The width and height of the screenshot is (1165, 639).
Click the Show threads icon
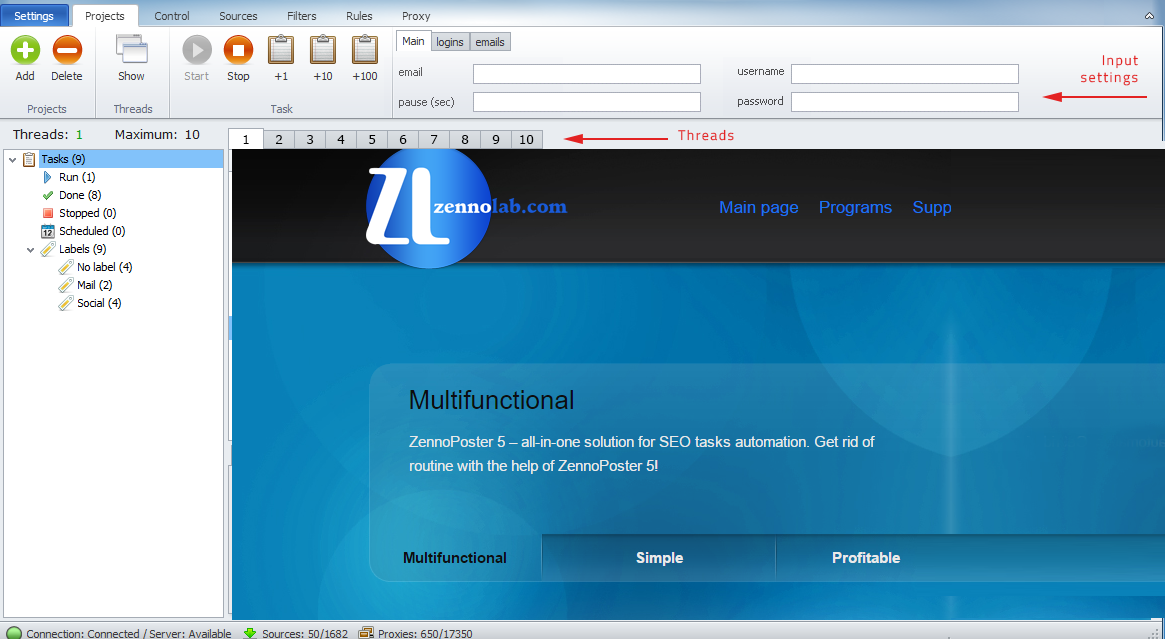click(132, 50)
